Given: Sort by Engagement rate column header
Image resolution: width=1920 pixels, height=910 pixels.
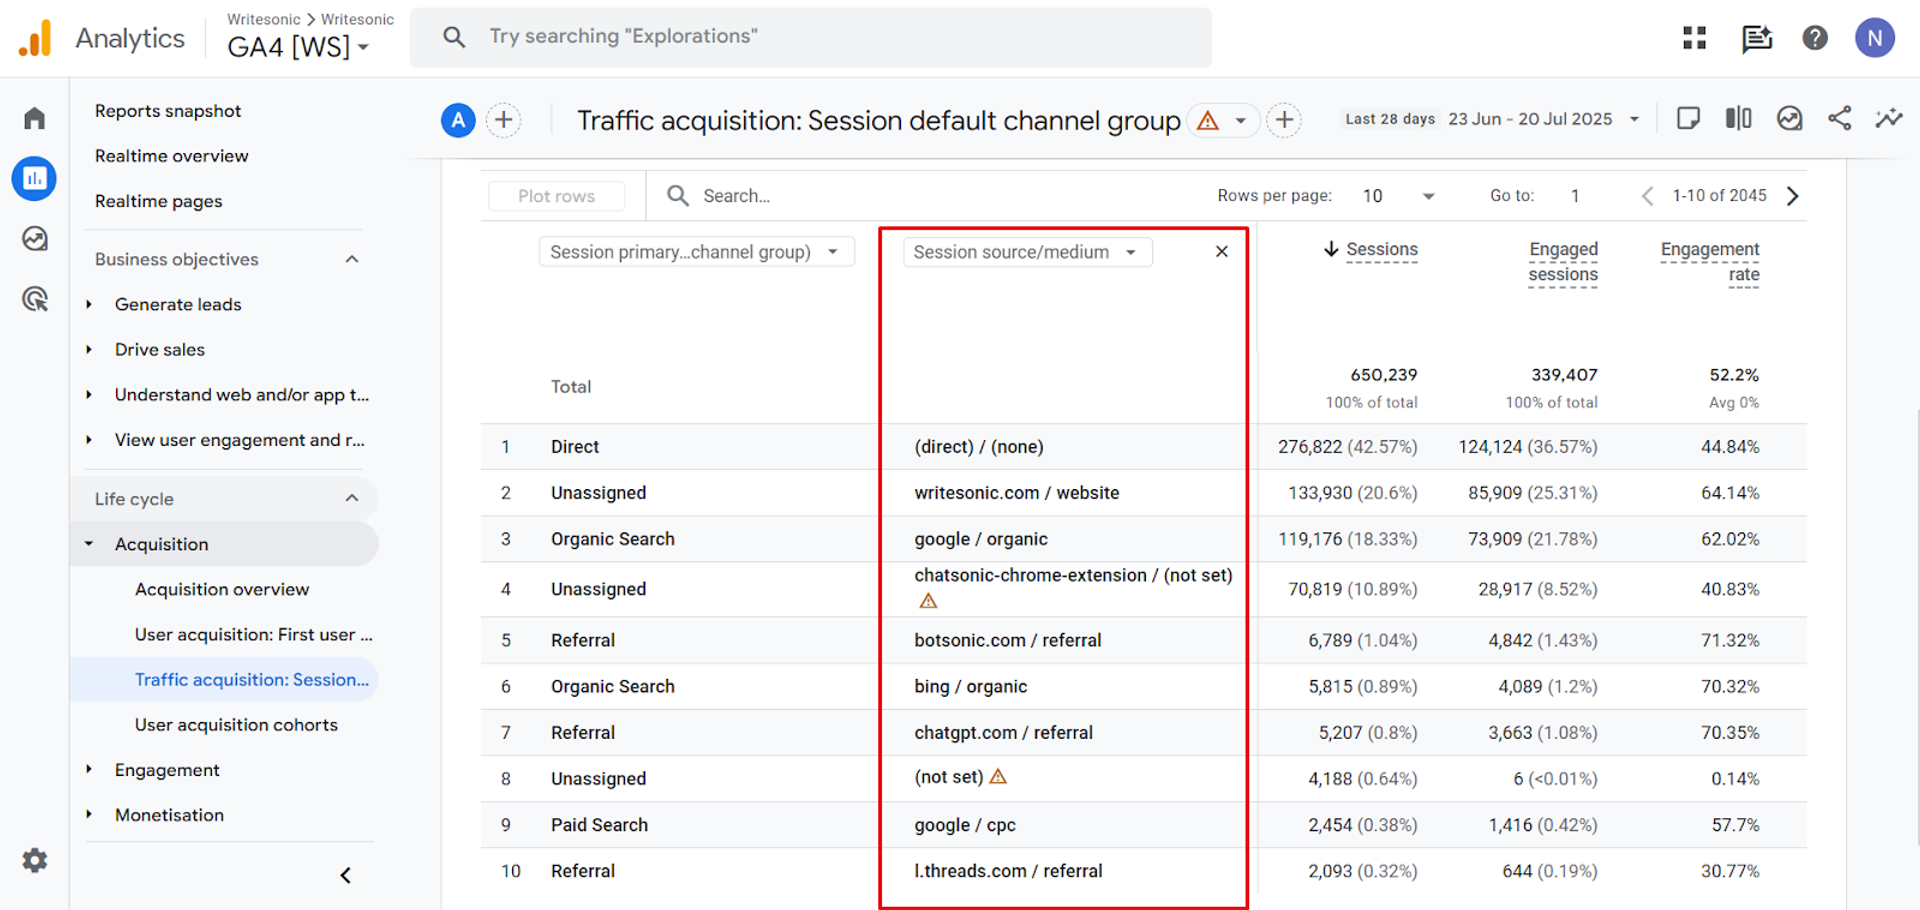Looking at the screenshot, I should pos(1710,262).
